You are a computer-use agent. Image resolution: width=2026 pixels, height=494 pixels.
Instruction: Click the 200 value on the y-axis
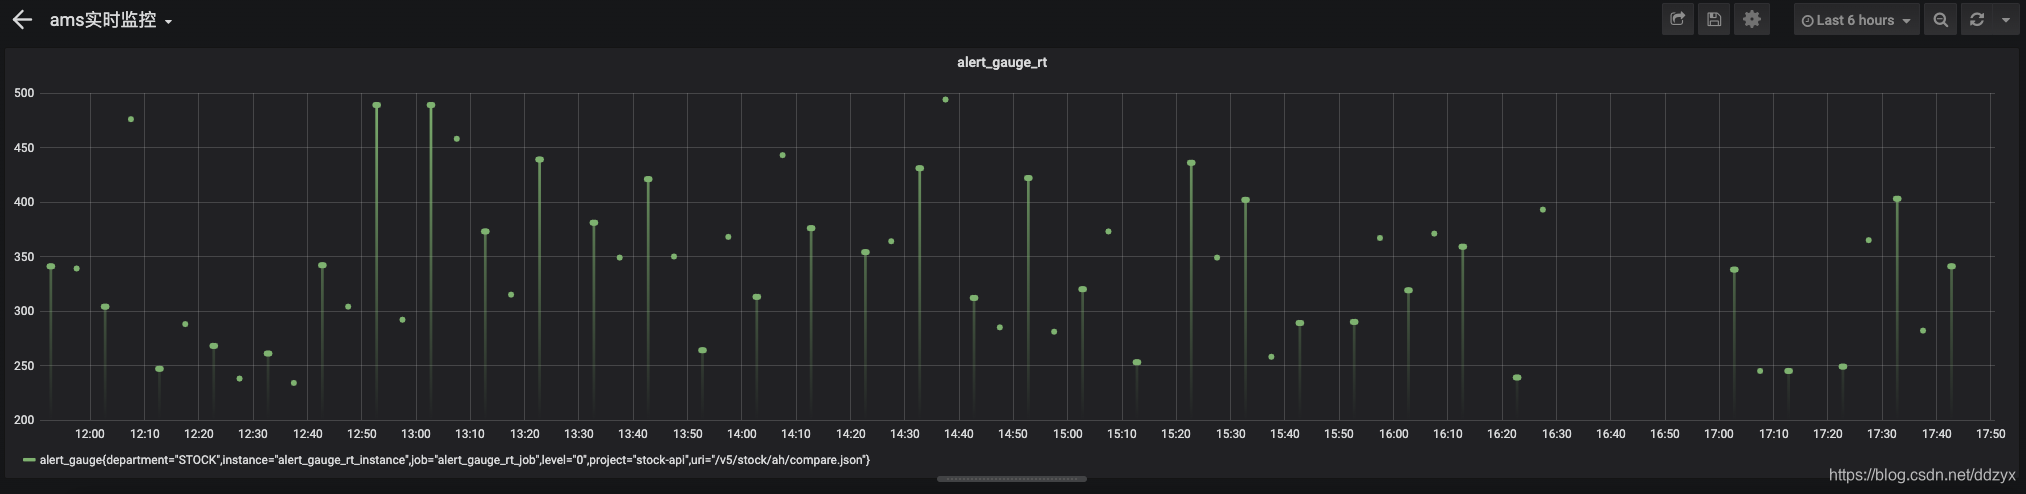tap(24, 420)
